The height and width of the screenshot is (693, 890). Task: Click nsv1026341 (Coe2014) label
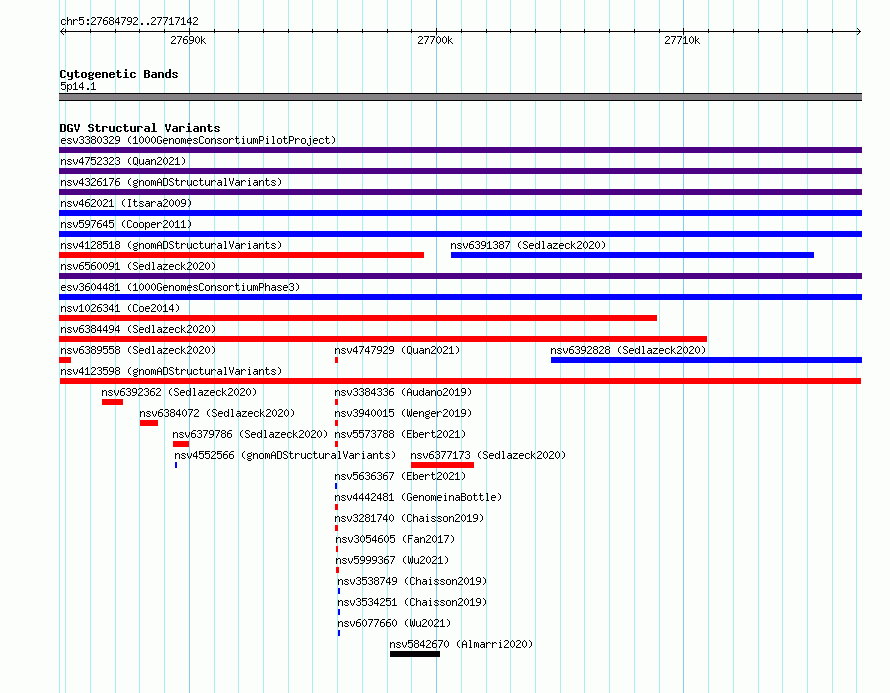point(120,308)
